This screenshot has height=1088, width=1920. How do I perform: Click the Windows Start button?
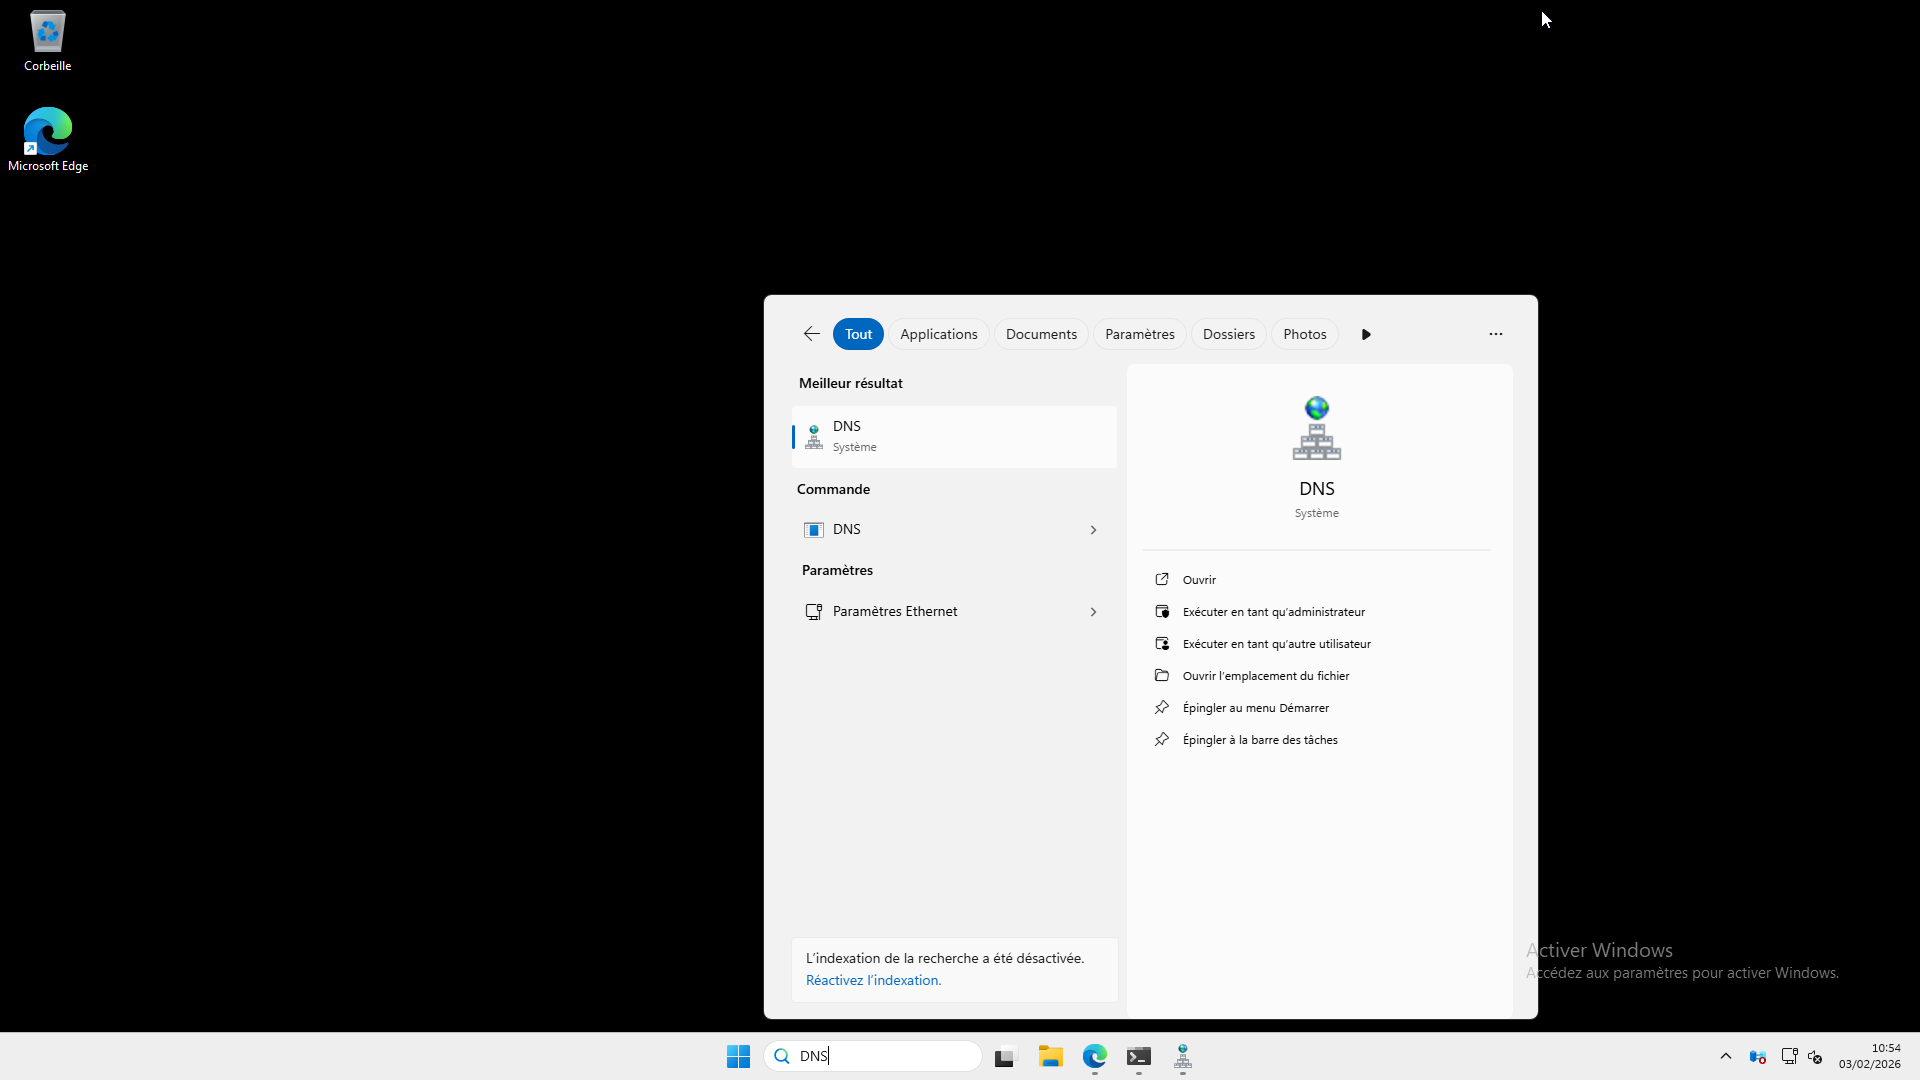[738, 1056]
